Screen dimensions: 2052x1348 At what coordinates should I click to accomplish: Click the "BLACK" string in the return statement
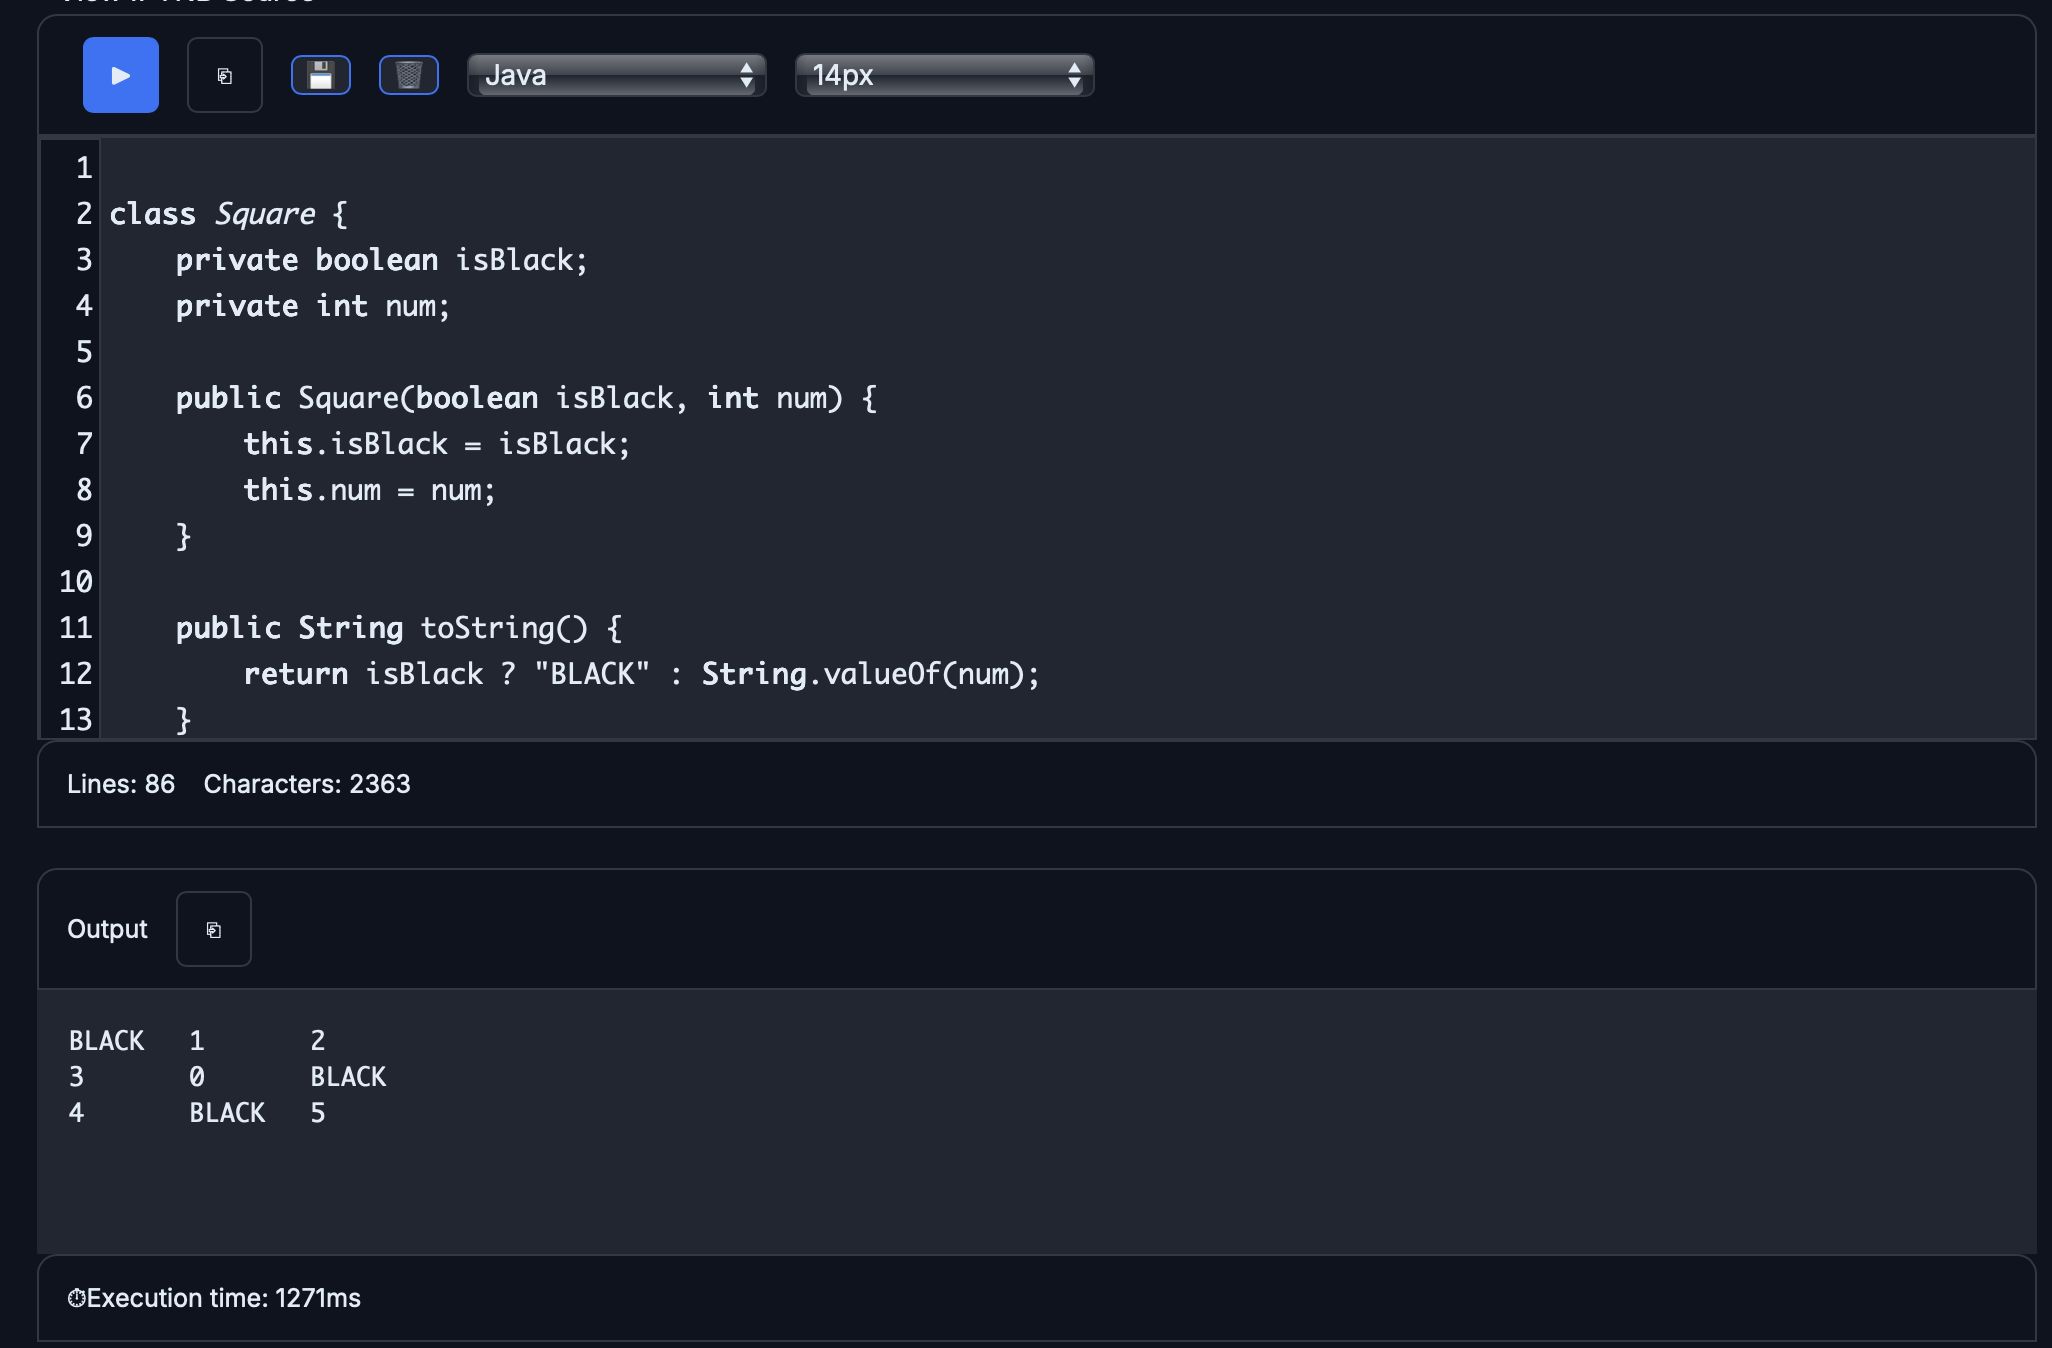click(x=592, y=674)
